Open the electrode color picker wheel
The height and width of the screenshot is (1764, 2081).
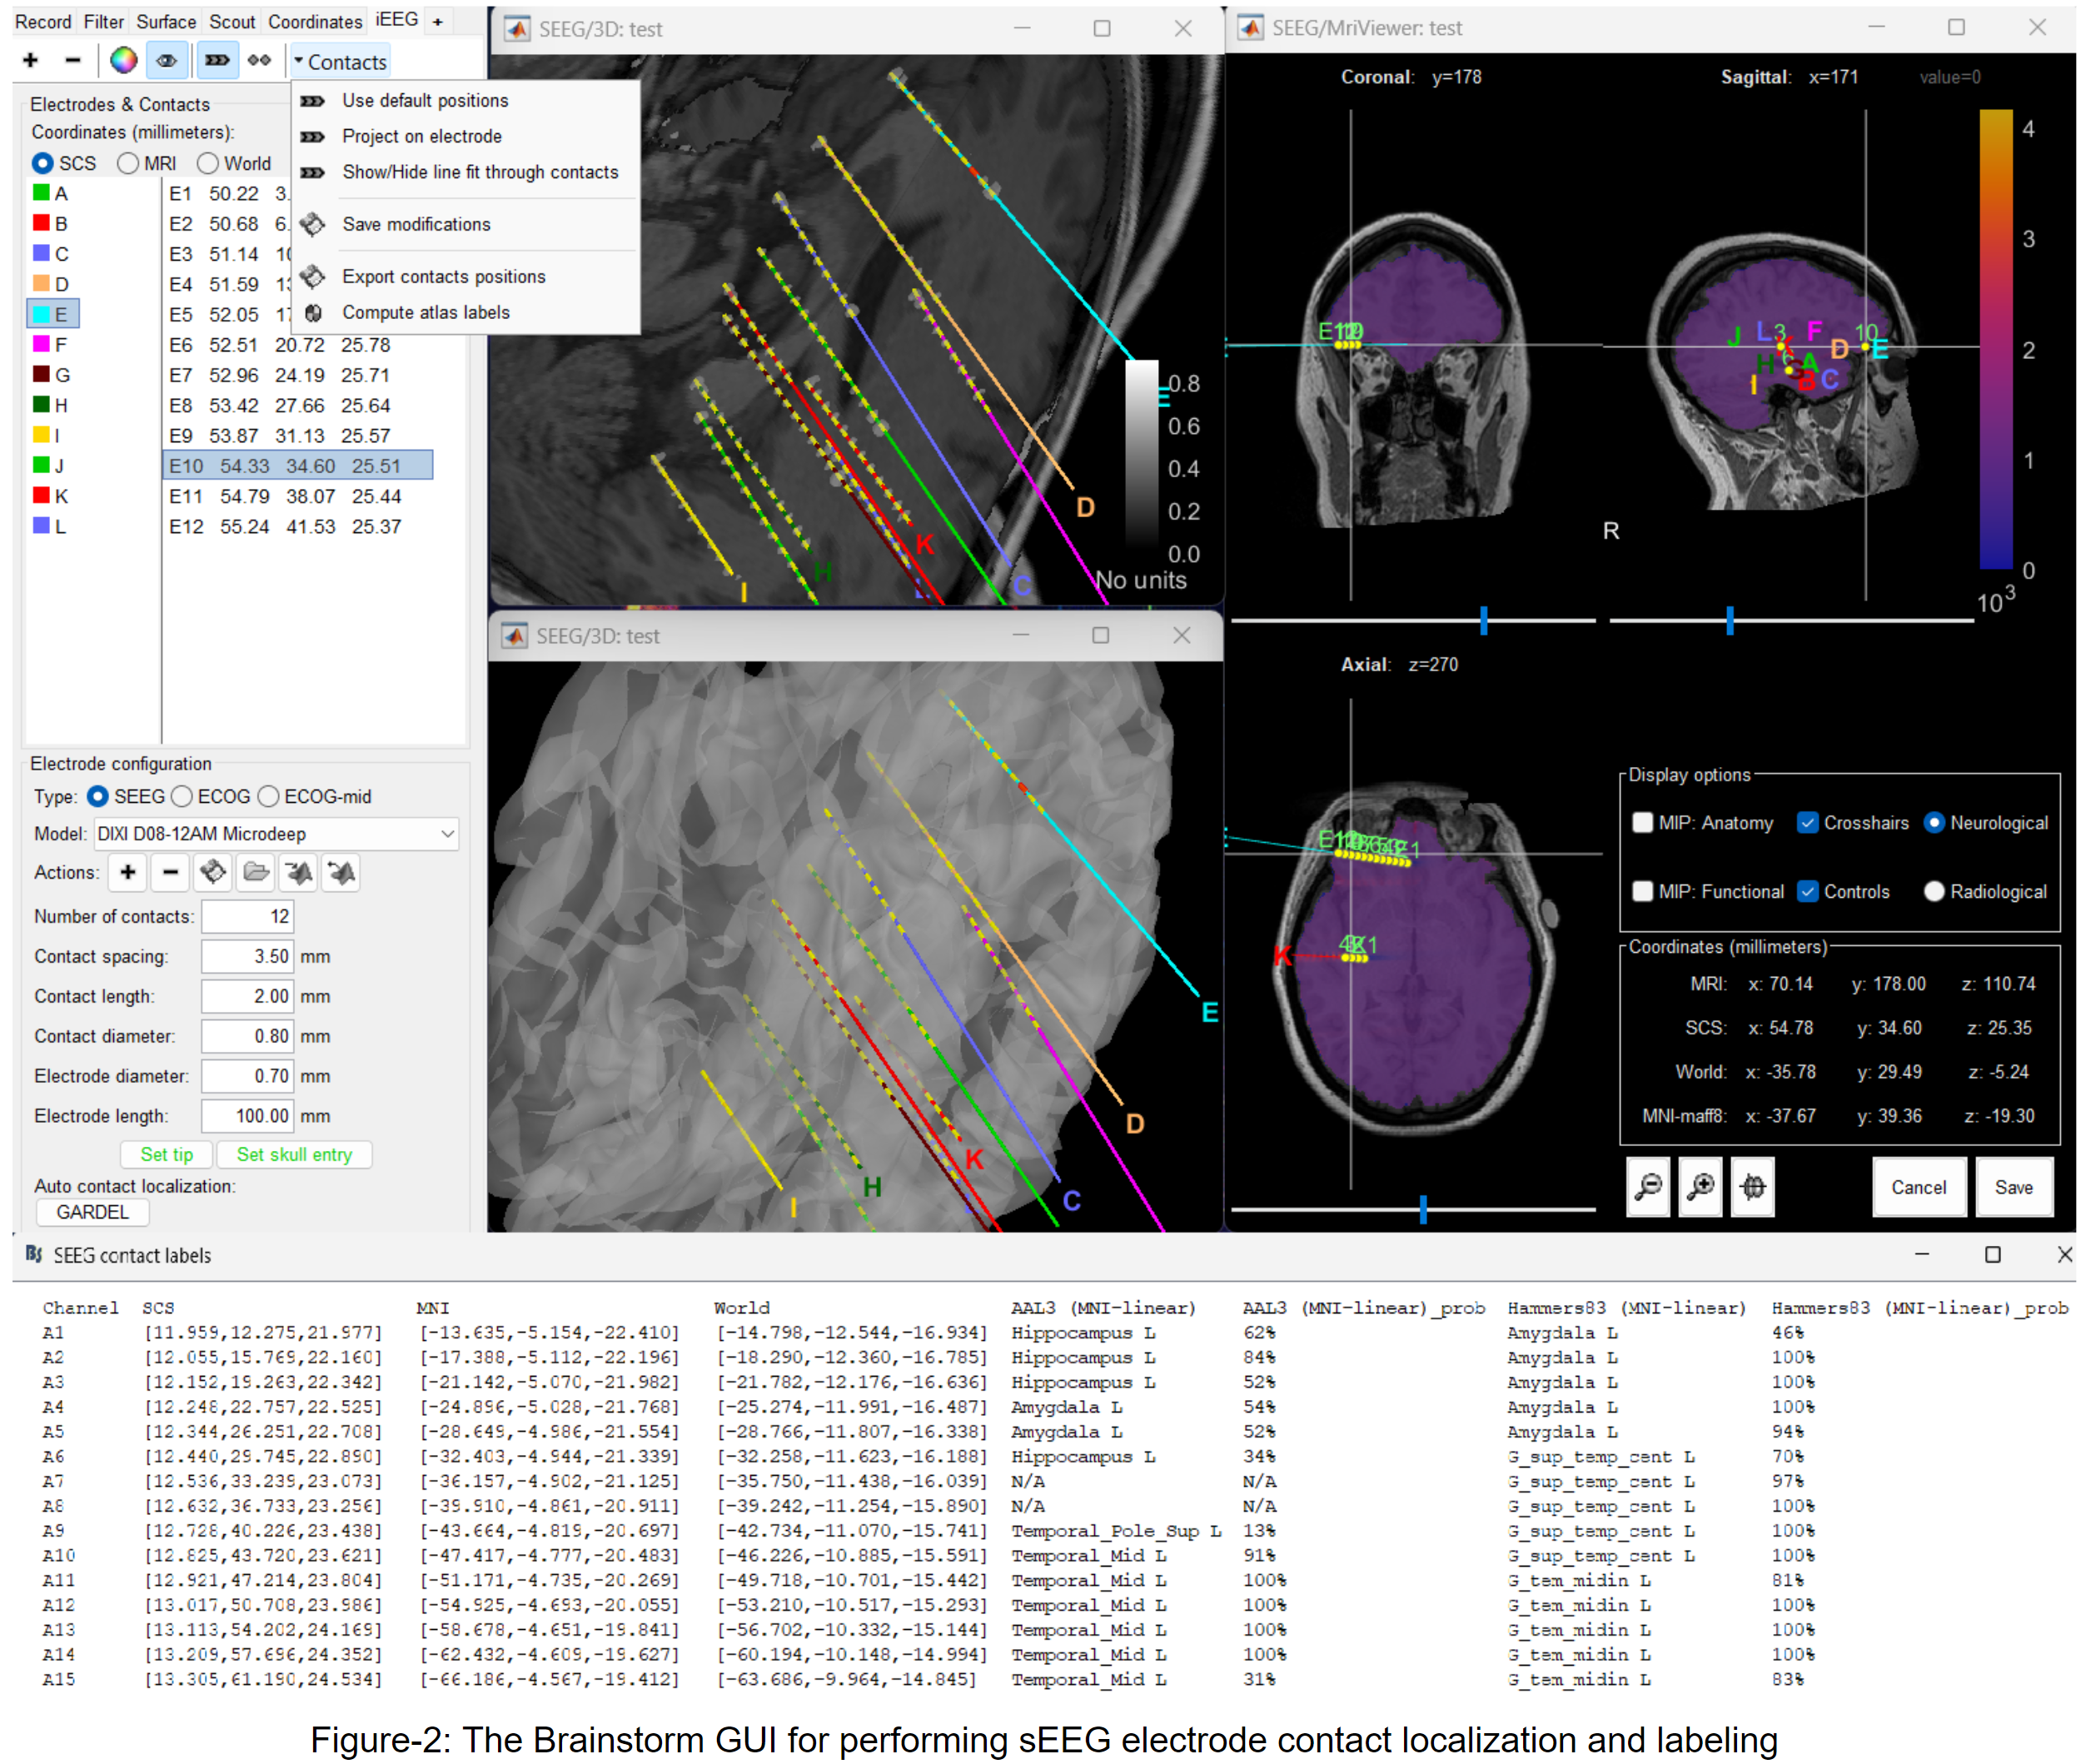point(123,61)
